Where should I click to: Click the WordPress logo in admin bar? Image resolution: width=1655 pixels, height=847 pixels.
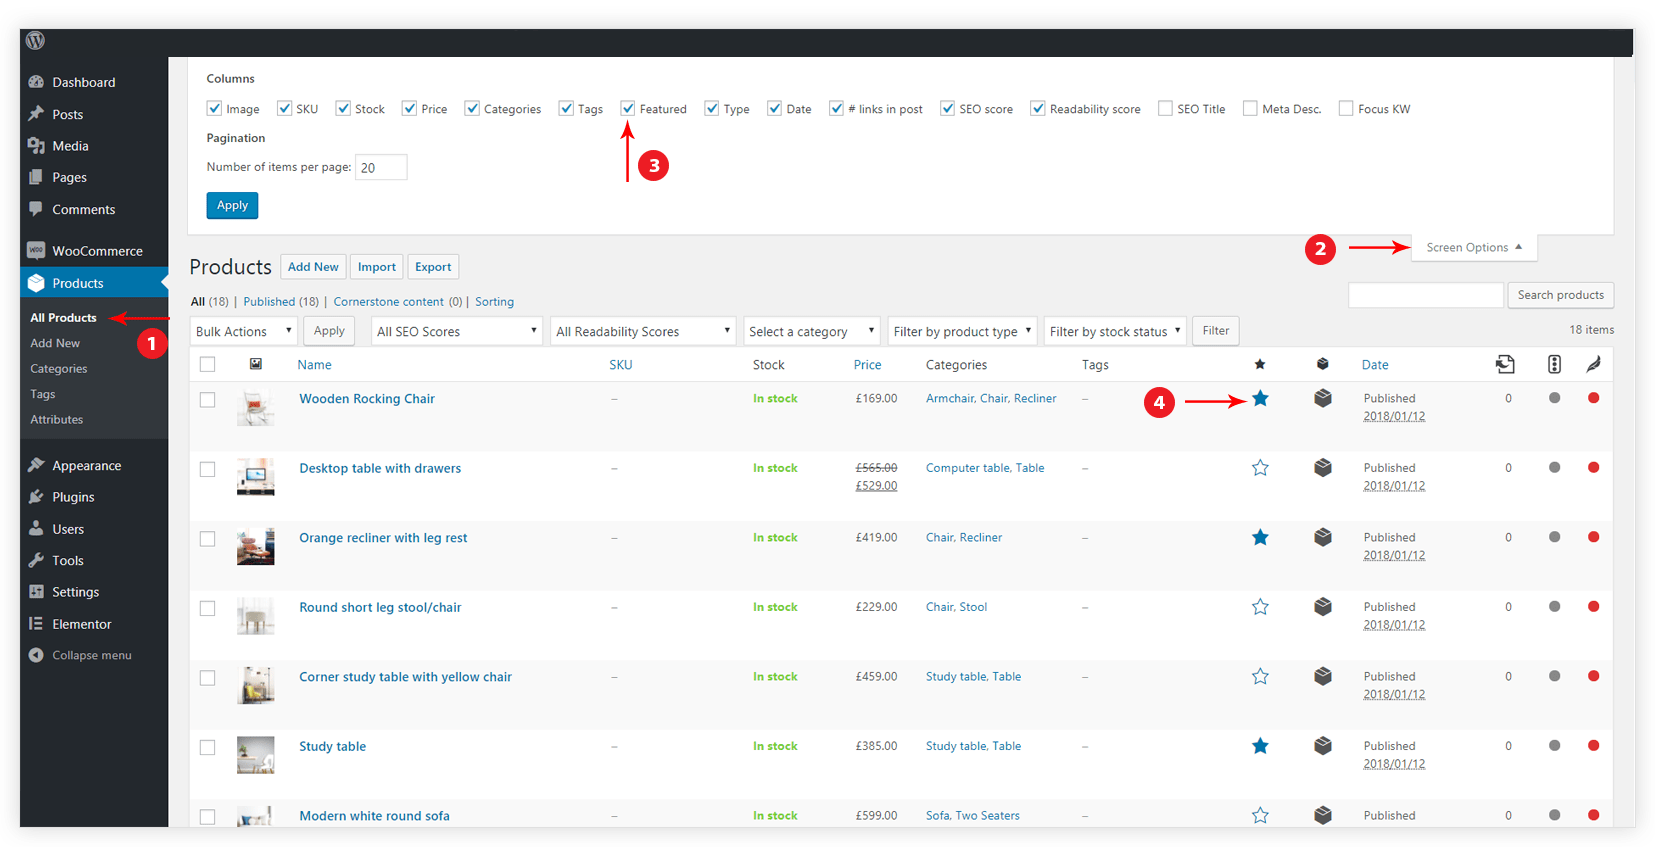pos(36,41)
